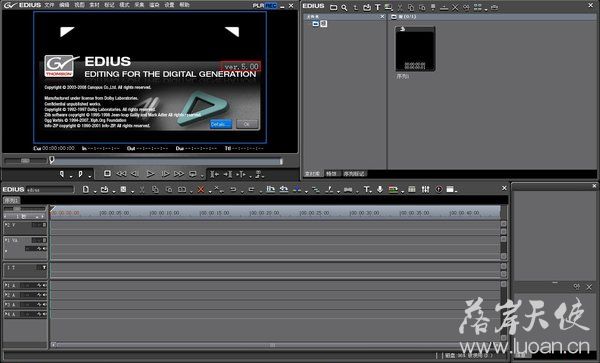Click the Set Out point icon in player
Image resolution: width=600 pixels, height=363 pixels.
(80, 174)
